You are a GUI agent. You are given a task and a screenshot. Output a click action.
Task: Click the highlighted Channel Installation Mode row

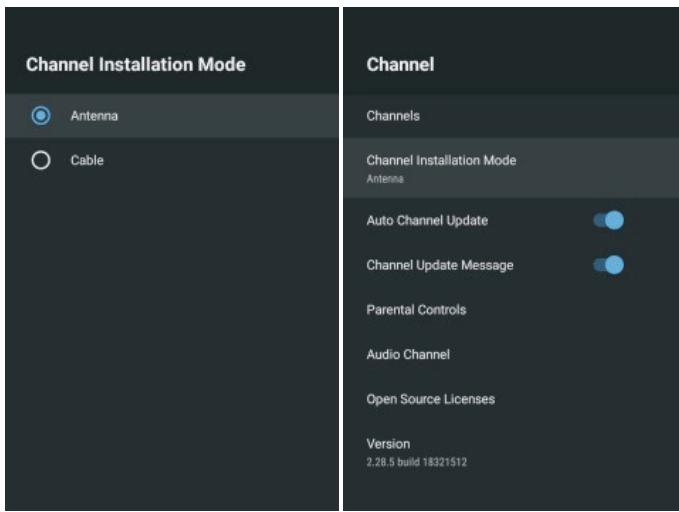511,168
